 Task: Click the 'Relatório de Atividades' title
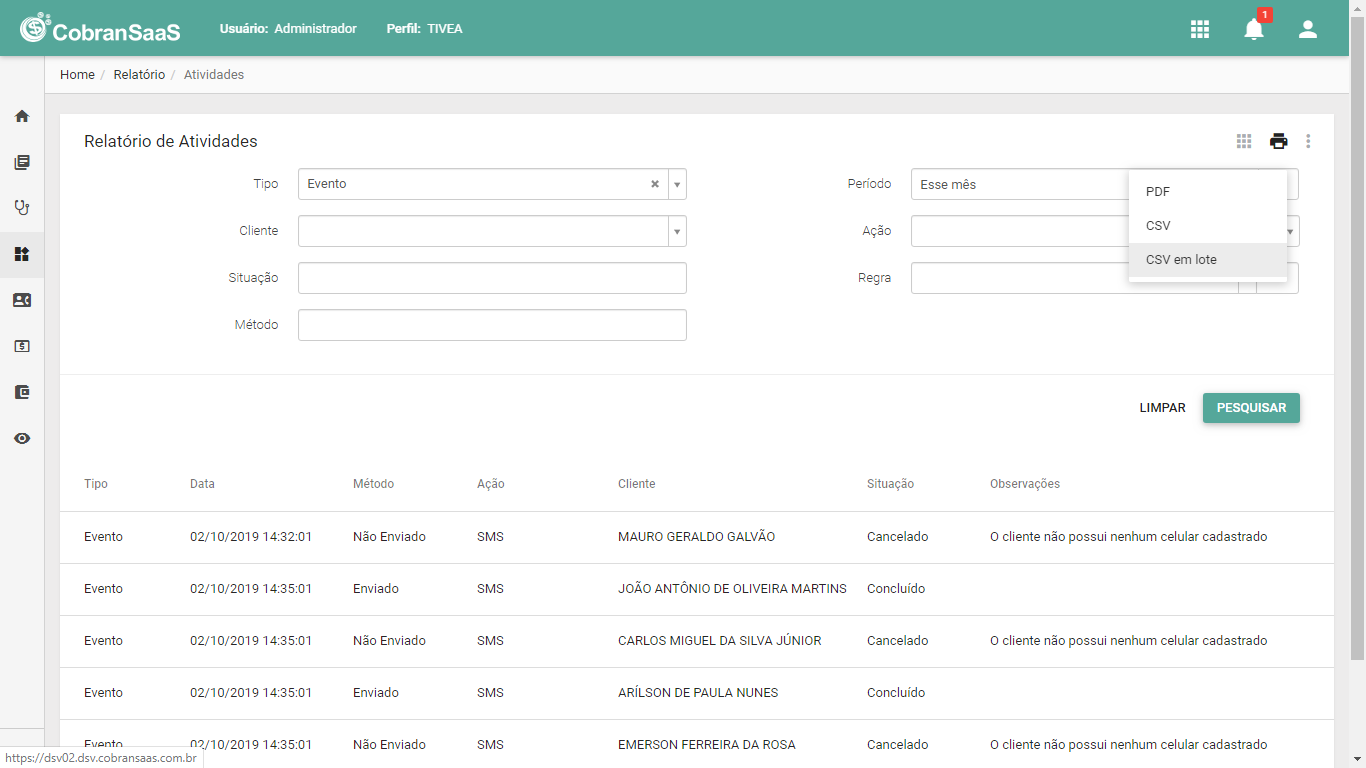(171, 142)
